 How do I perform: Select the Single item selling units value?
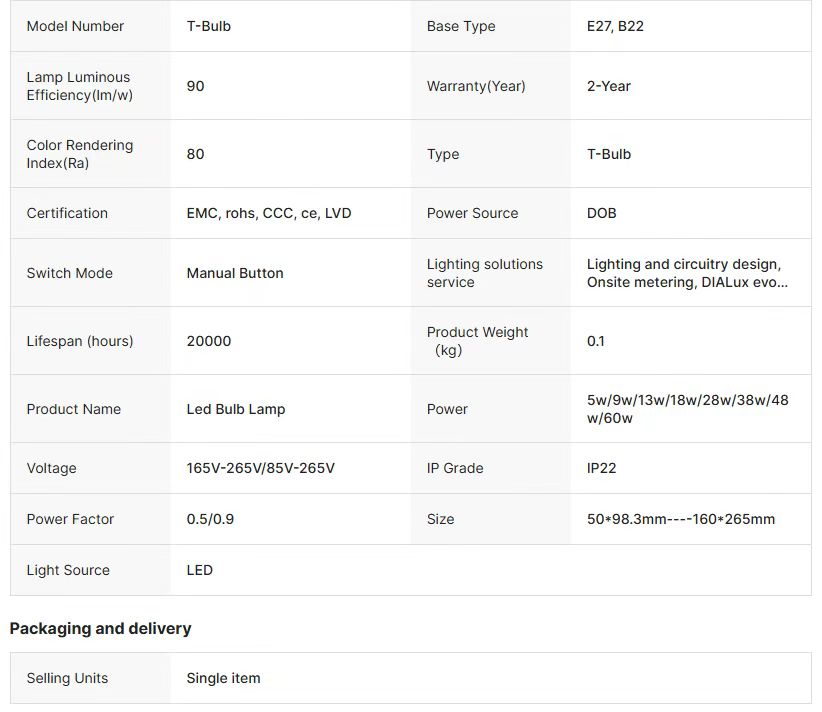223,678
